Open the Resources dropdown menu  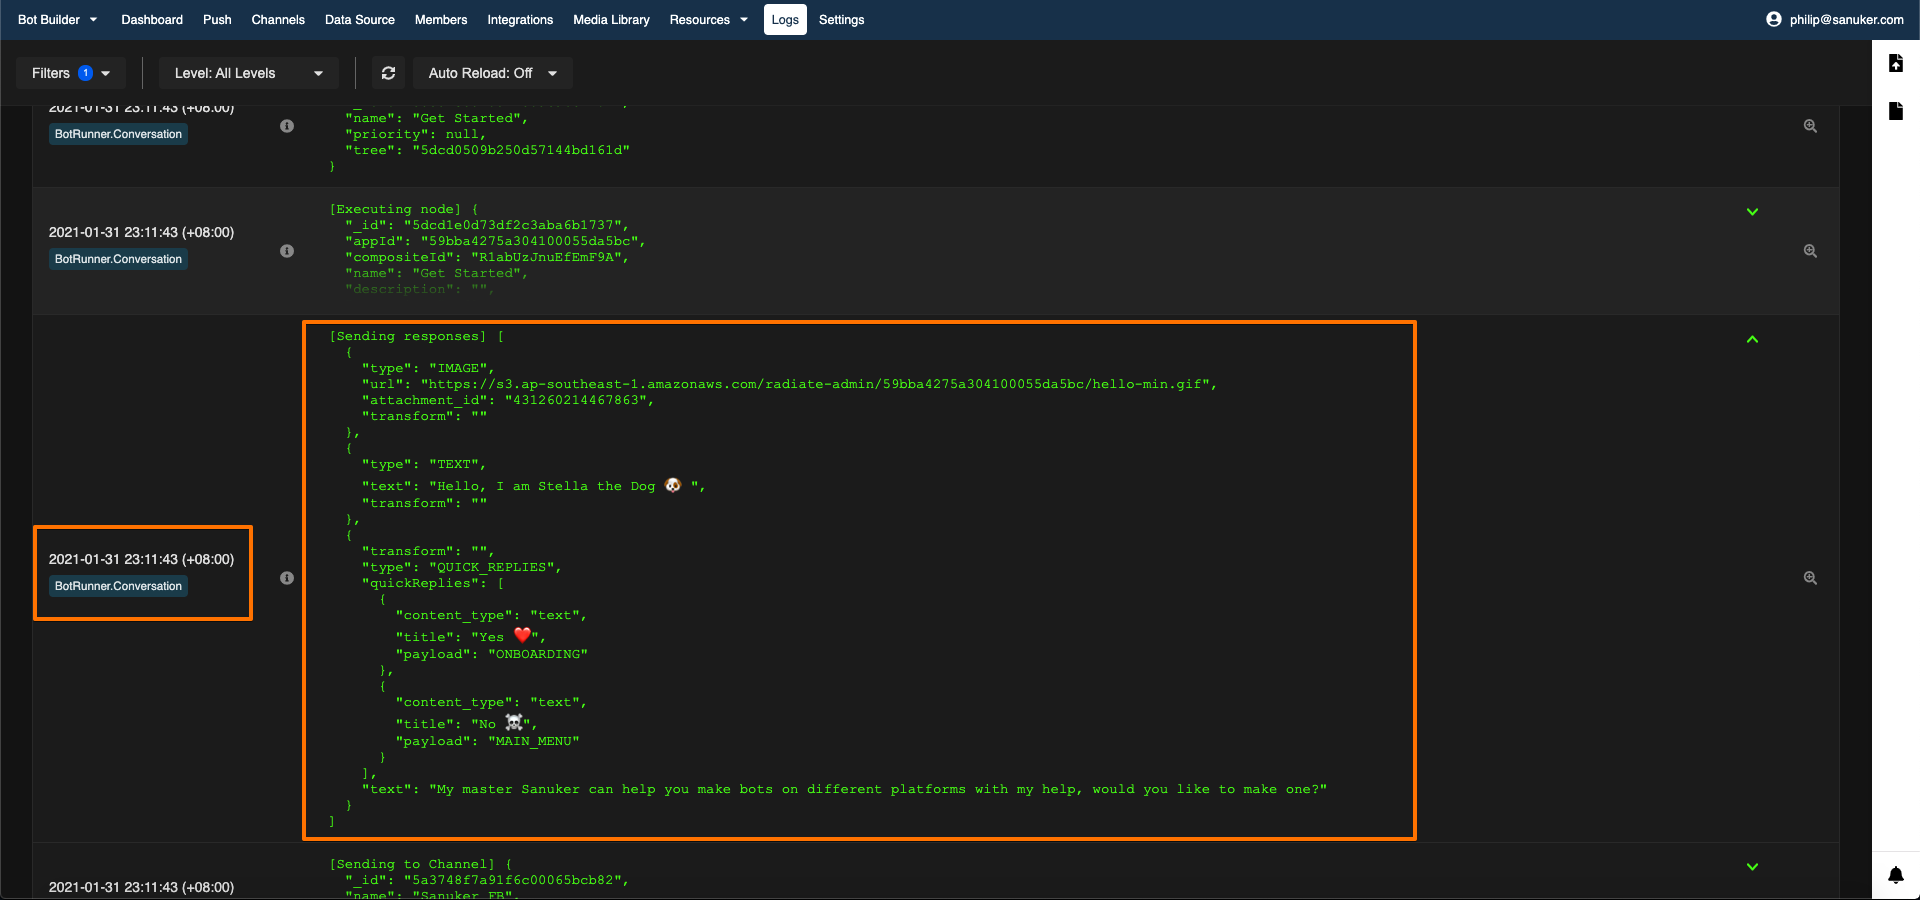pos(708,19)
